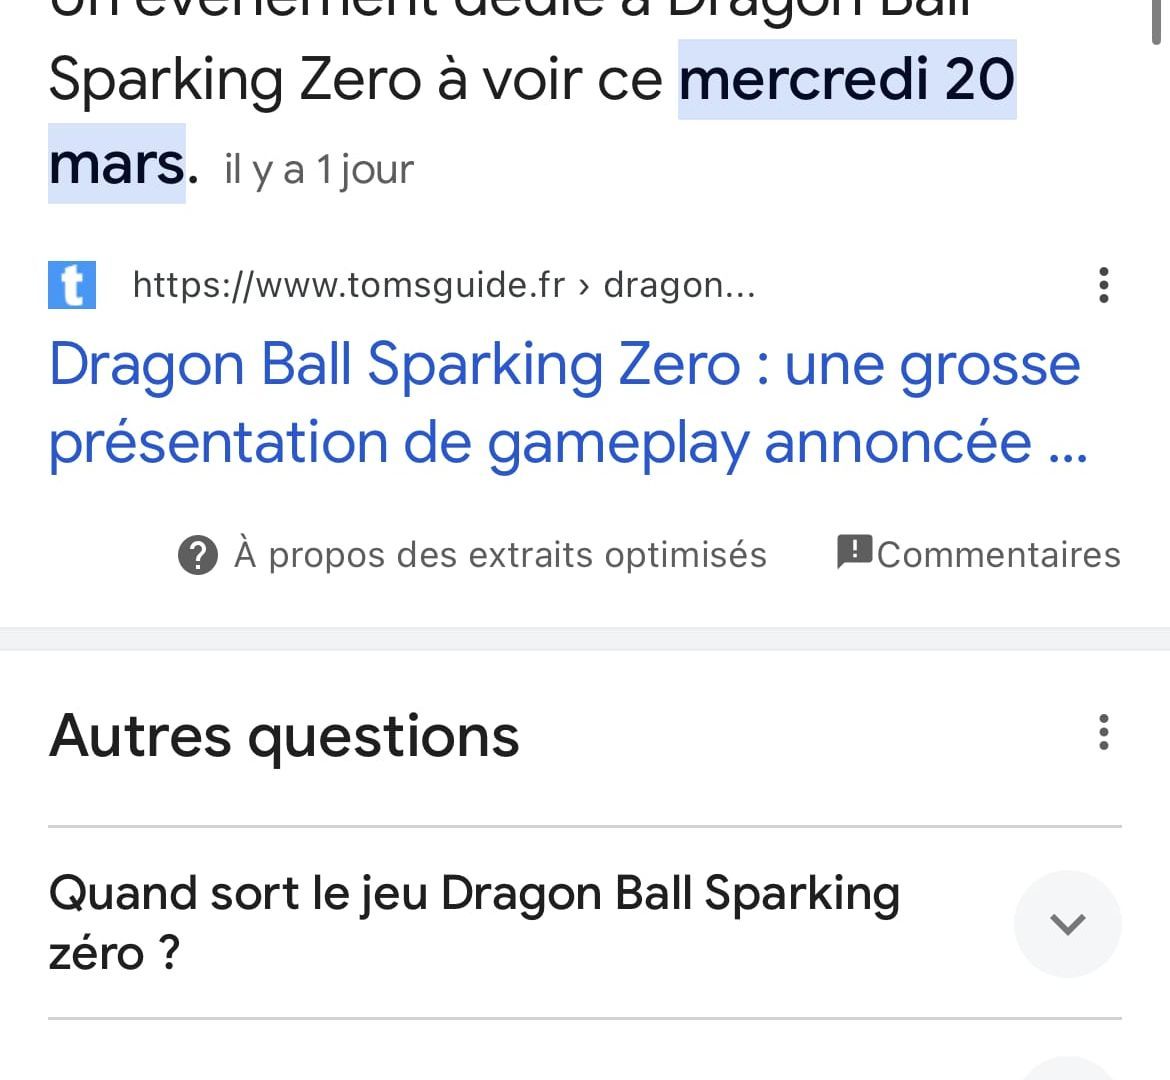Open À propos des extraits optimisés
The width and height of the screenshot is (1170, 1080).
500,555
